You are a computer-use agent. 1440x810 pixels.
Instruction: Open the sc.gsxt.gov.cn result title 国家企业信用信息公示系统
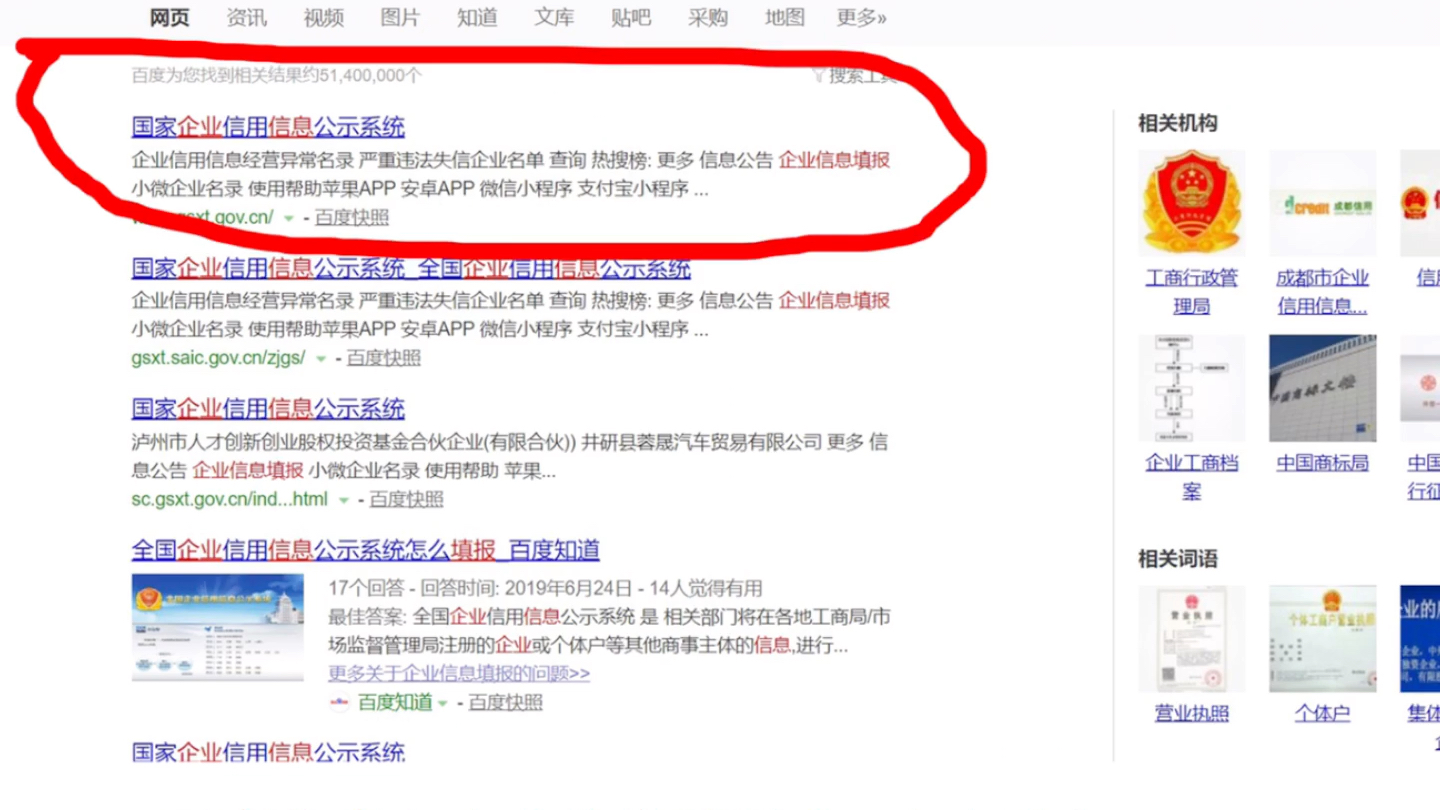(268, 408)
